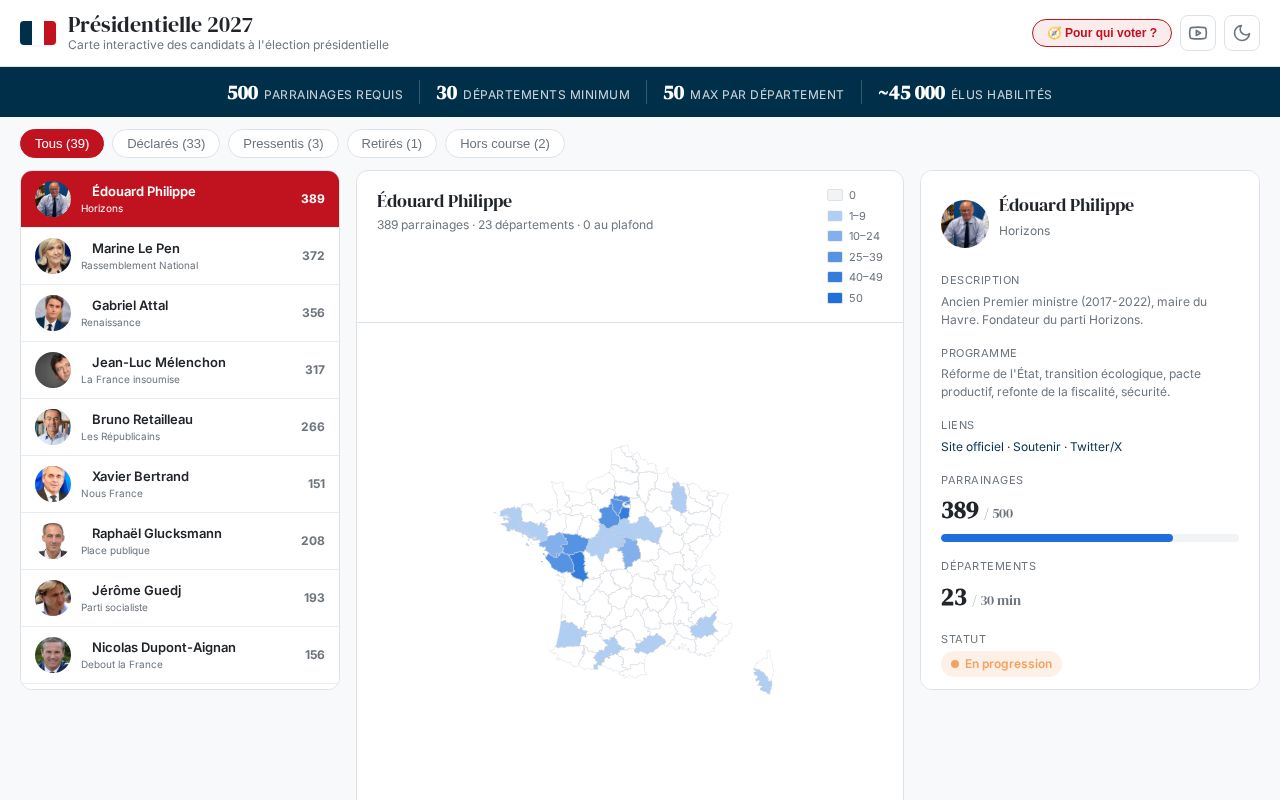Click the 266 count in Retailleau's row
Viewport: 1280px width, 800px height.
[313, 427]
